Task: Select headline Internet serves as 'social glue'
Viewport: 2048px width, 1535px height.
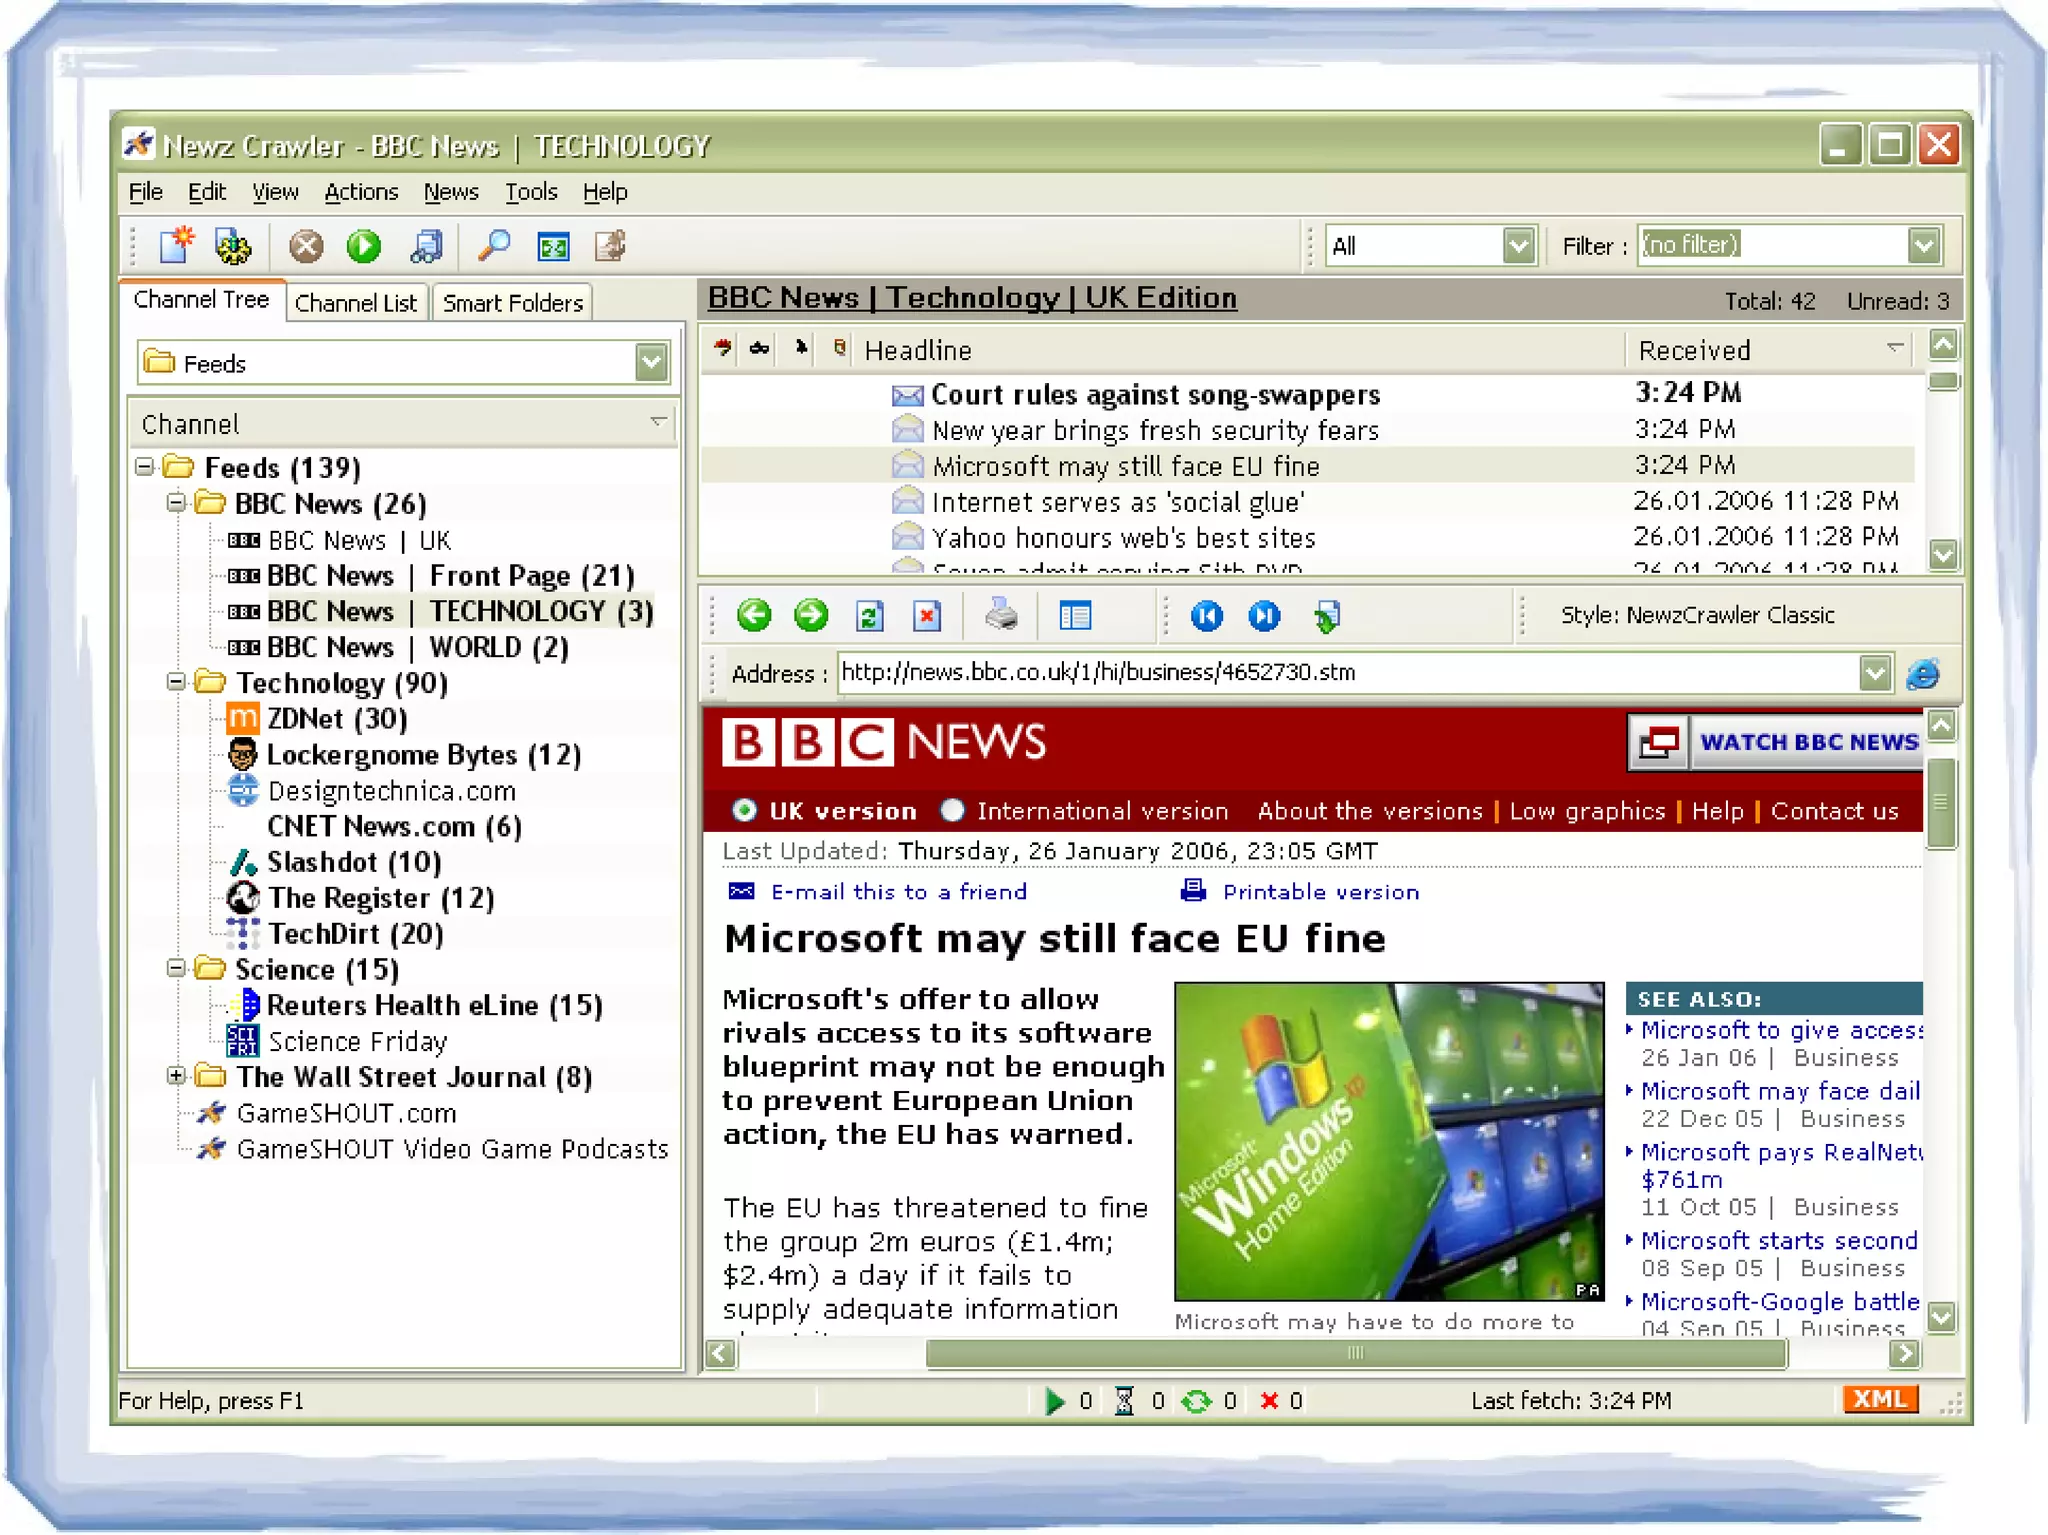Action: tap(1118, 502)
